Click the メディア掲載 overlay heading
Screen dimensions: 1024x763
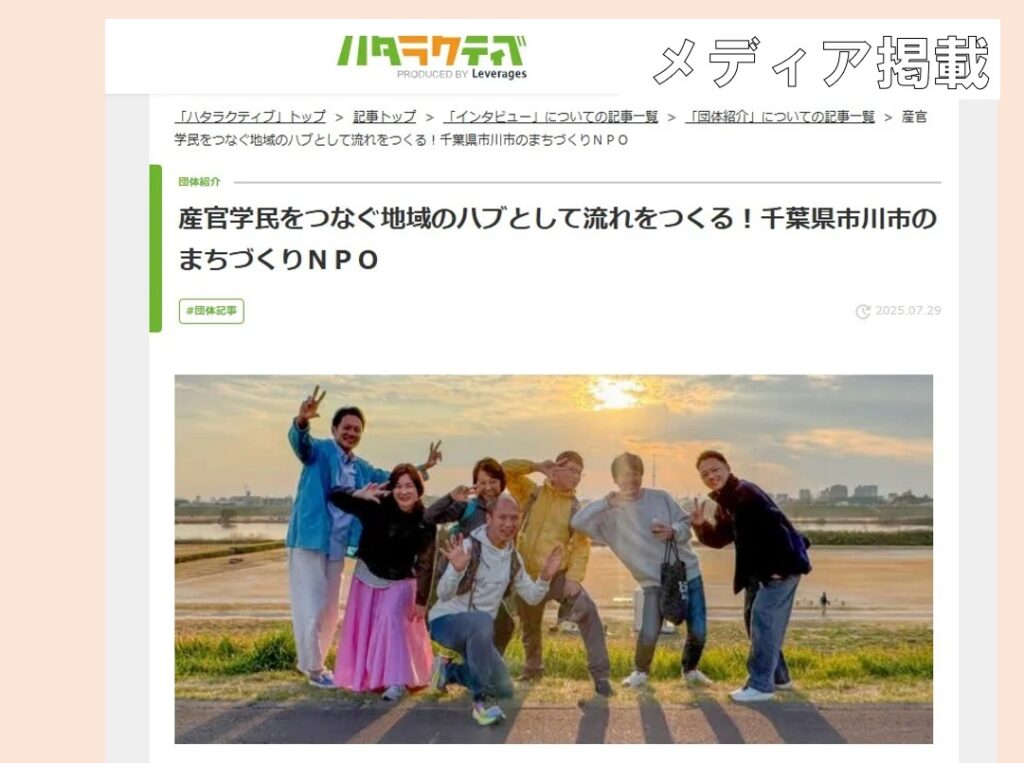click(822, 63)
